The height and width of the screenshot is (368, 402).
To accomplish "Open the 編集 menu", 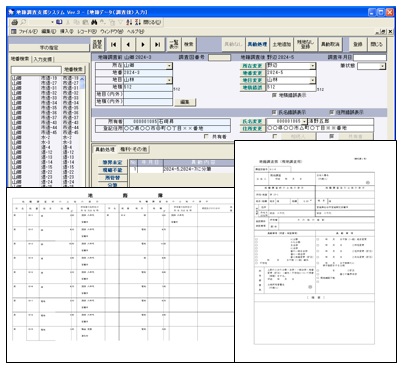I will [x=49, y=31].
